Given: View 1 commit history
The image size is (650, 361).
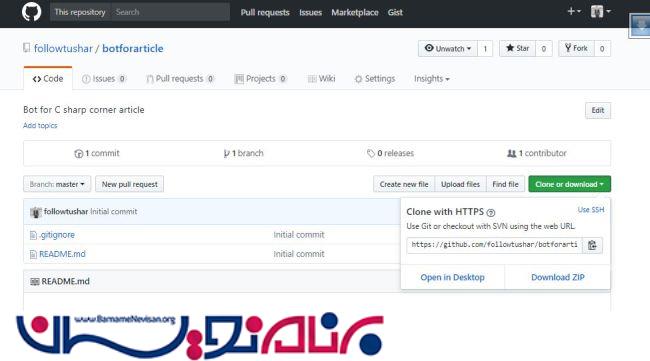Looking at the screenshot, I should pos(97,153).
